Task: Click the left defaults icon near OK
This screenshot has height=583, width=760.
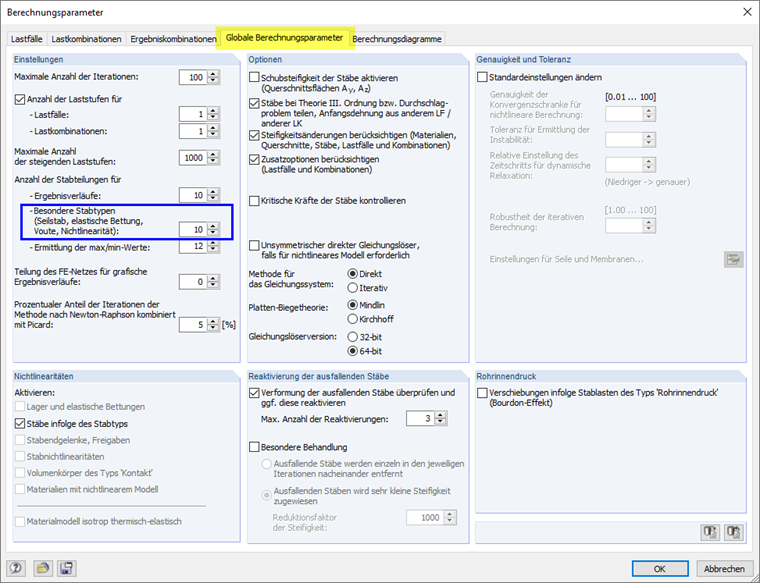Action: [x=711, y=532]
